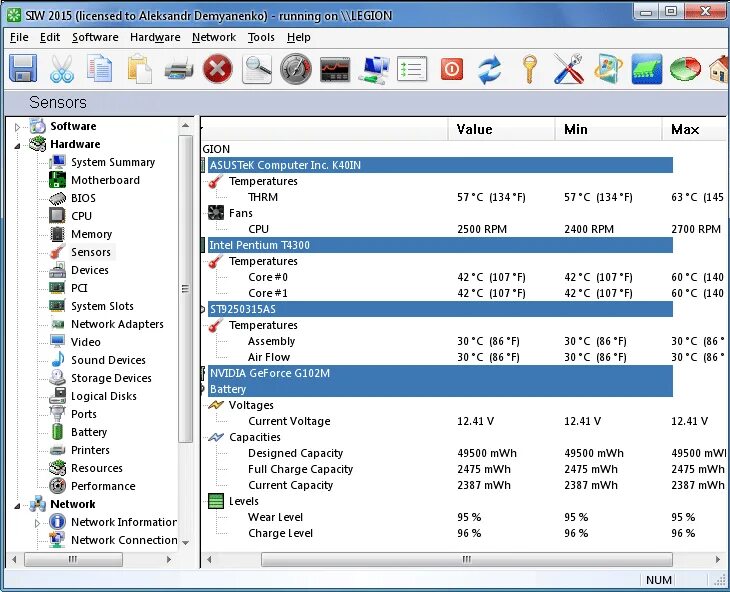Click the tree panel vertical scrollbar thumb

(185, 289)
